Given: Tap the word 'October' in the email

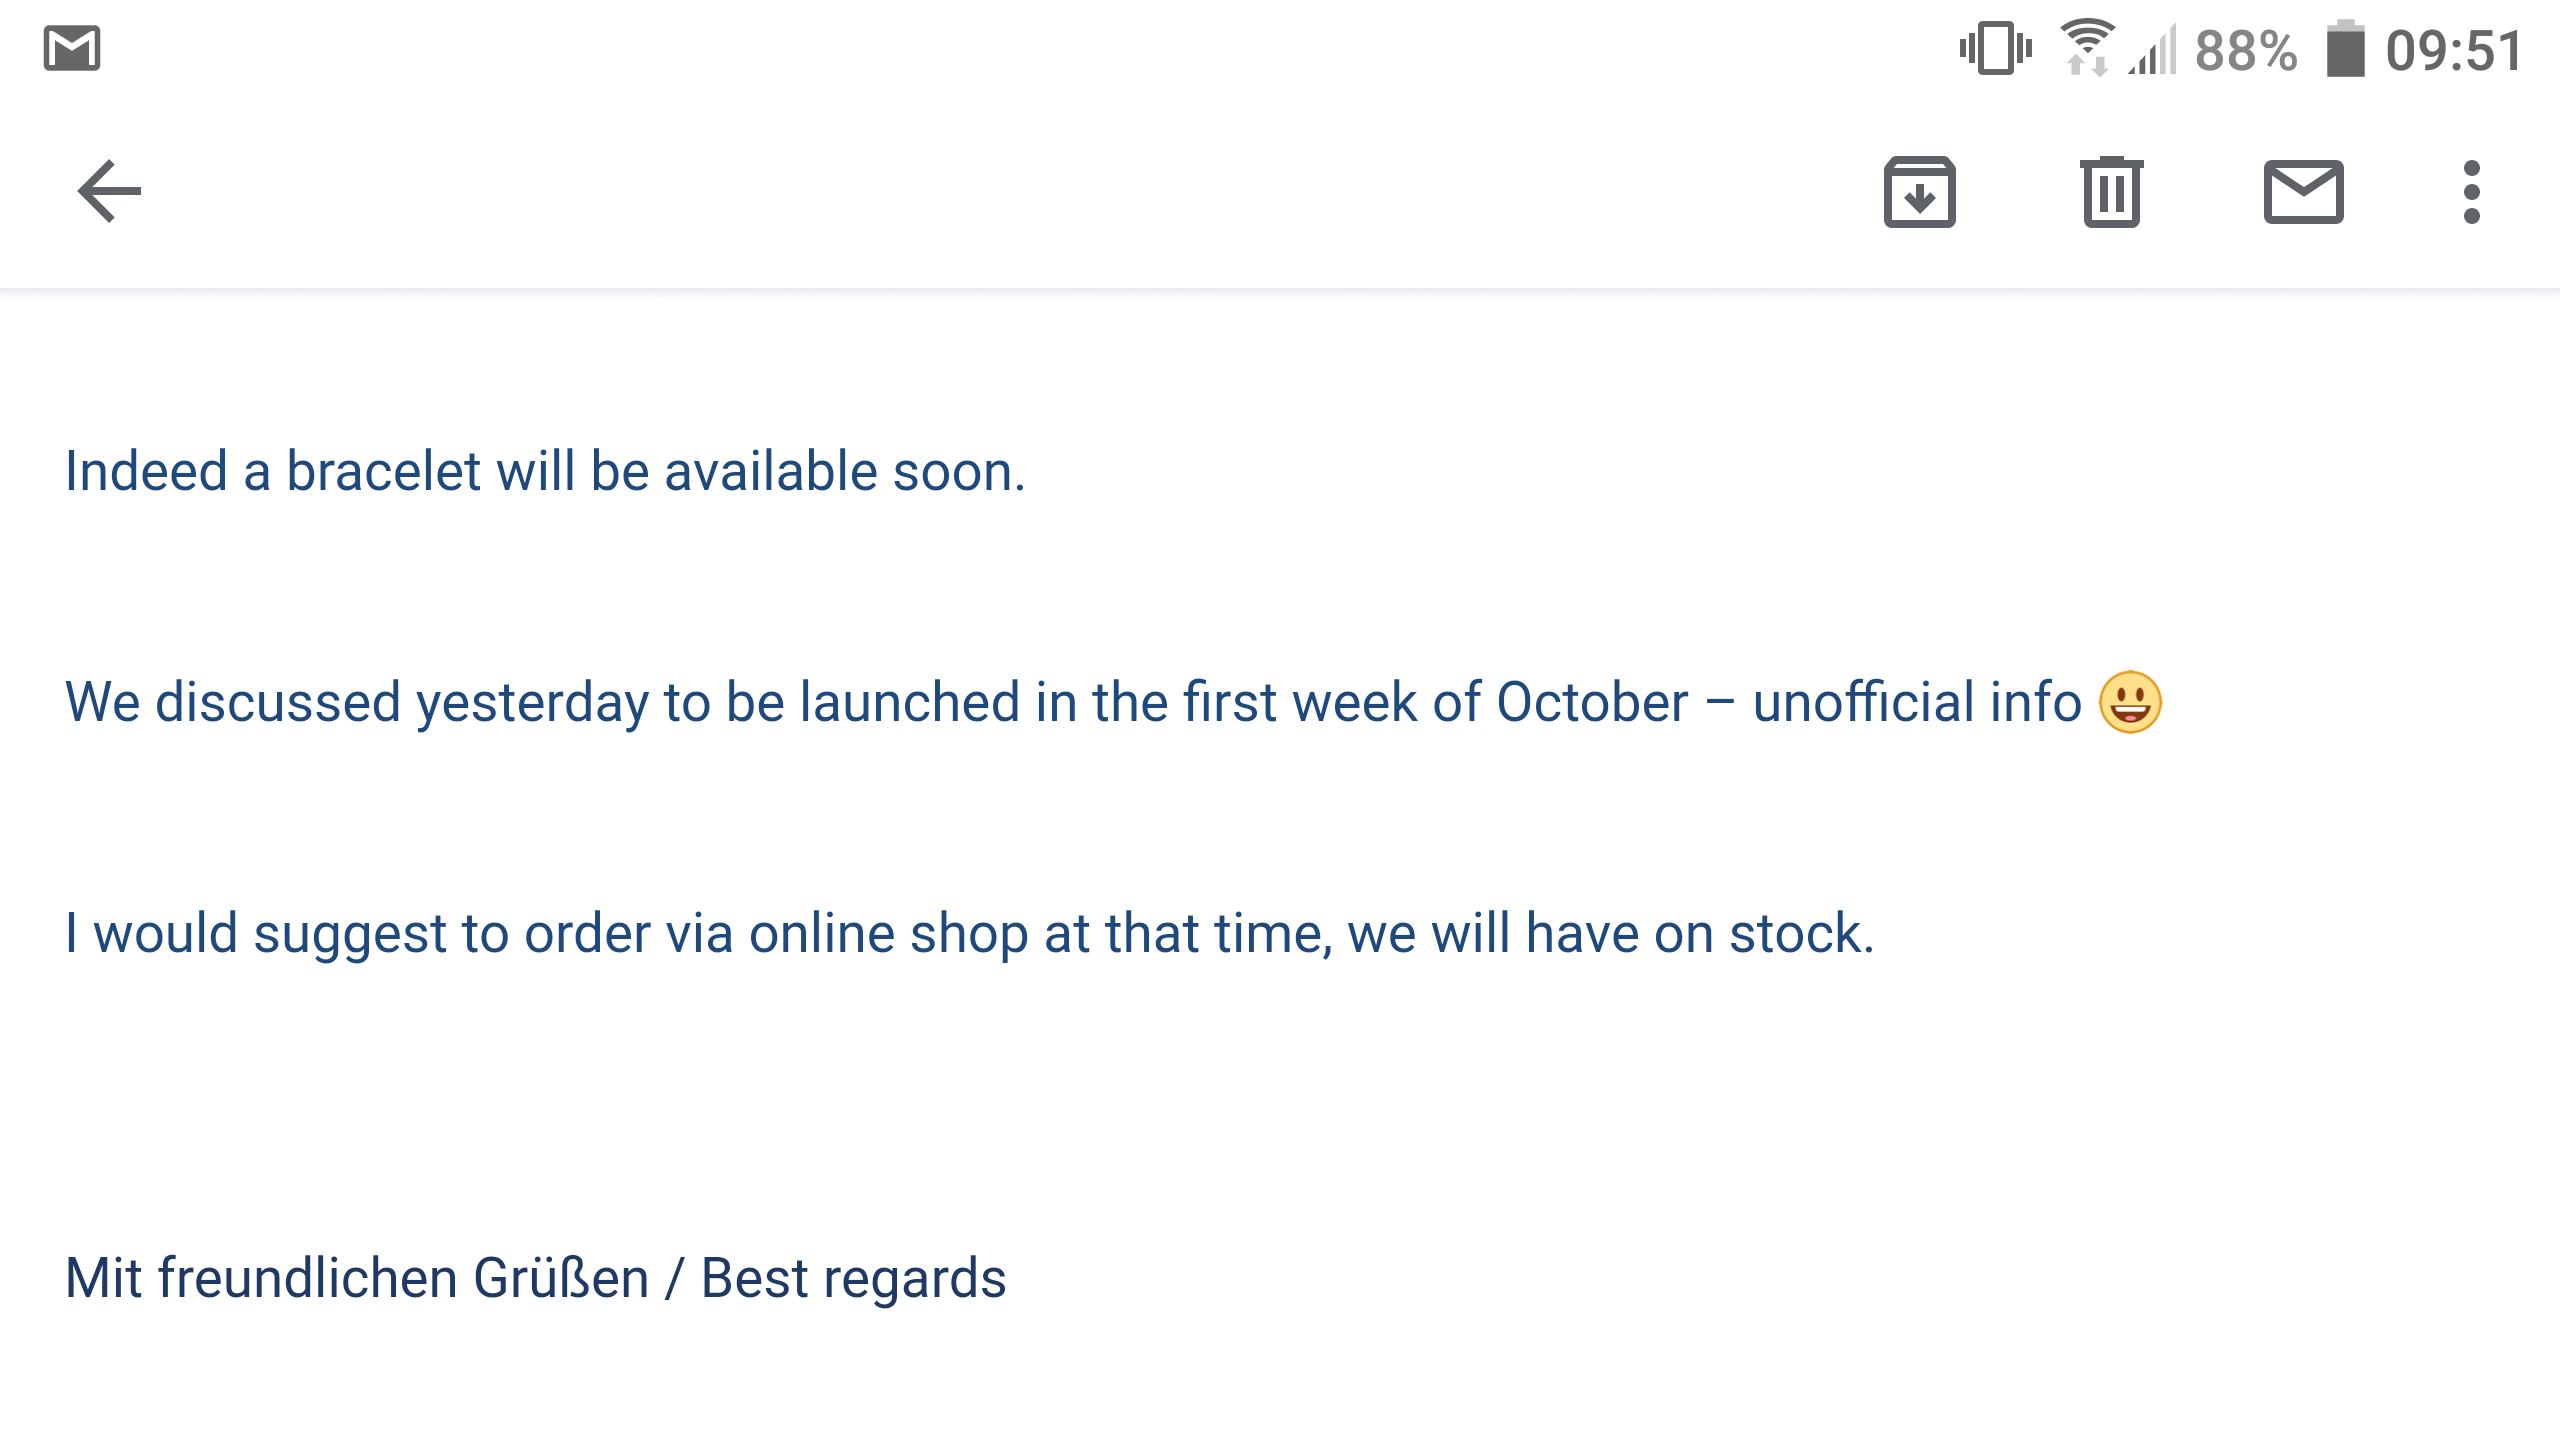Looking at the screenshot, I should pyautogui.click(x=1592, y=702).
